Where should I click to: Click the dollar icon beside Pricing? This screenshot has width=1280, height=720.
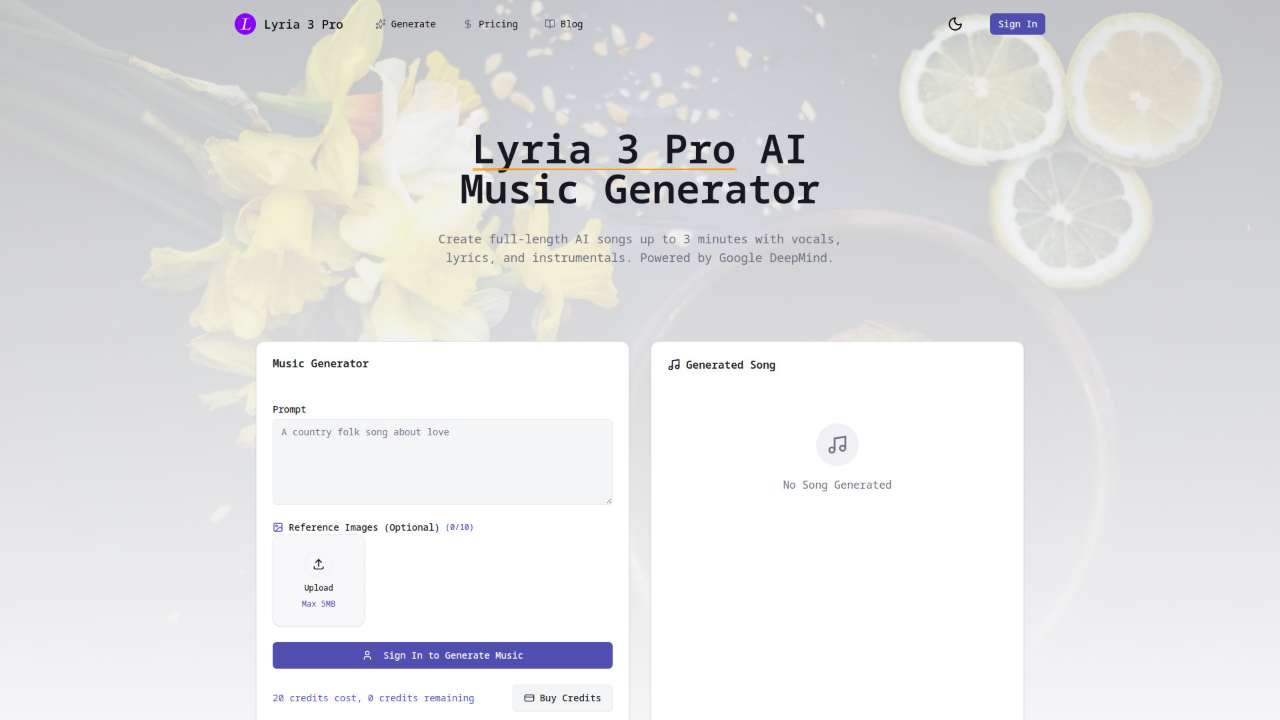coord(468,24)
